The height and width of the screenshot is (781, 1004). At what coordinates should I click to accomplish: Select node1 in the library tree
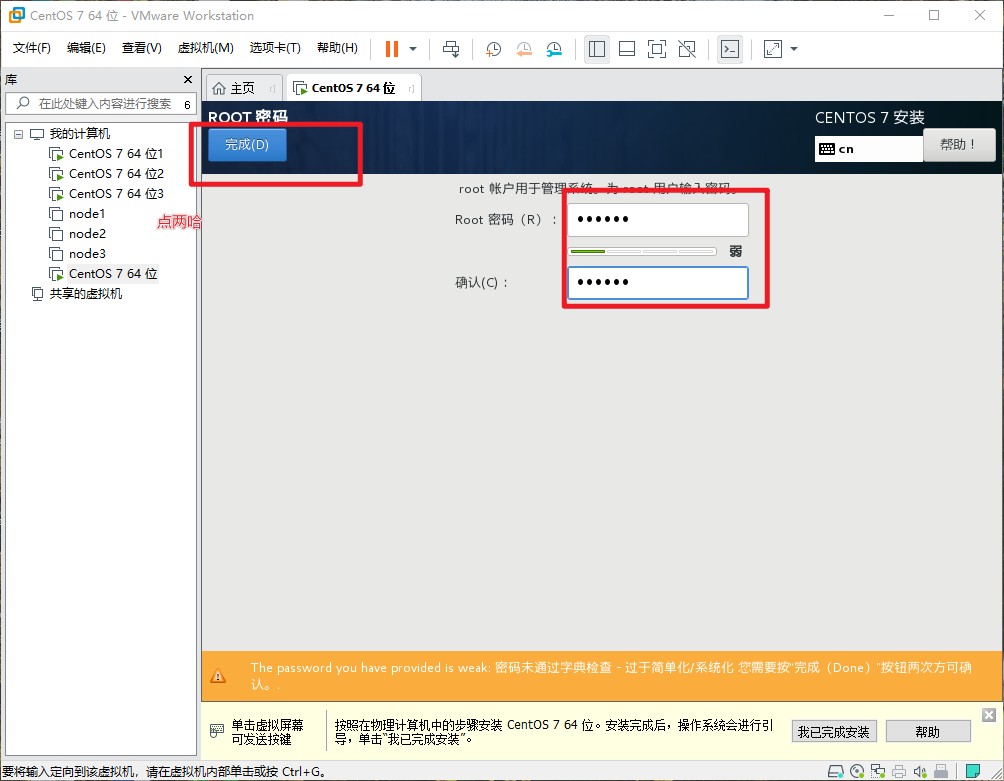(x=86, y=213)
